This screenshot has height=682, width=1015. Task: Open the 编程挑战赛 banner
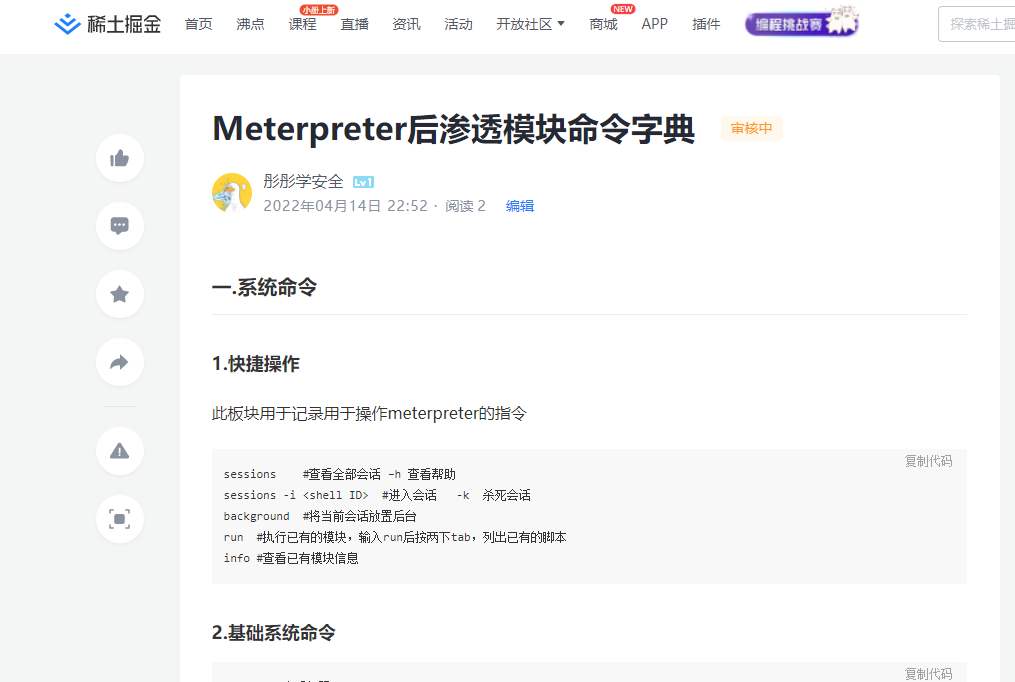point(801,23)
